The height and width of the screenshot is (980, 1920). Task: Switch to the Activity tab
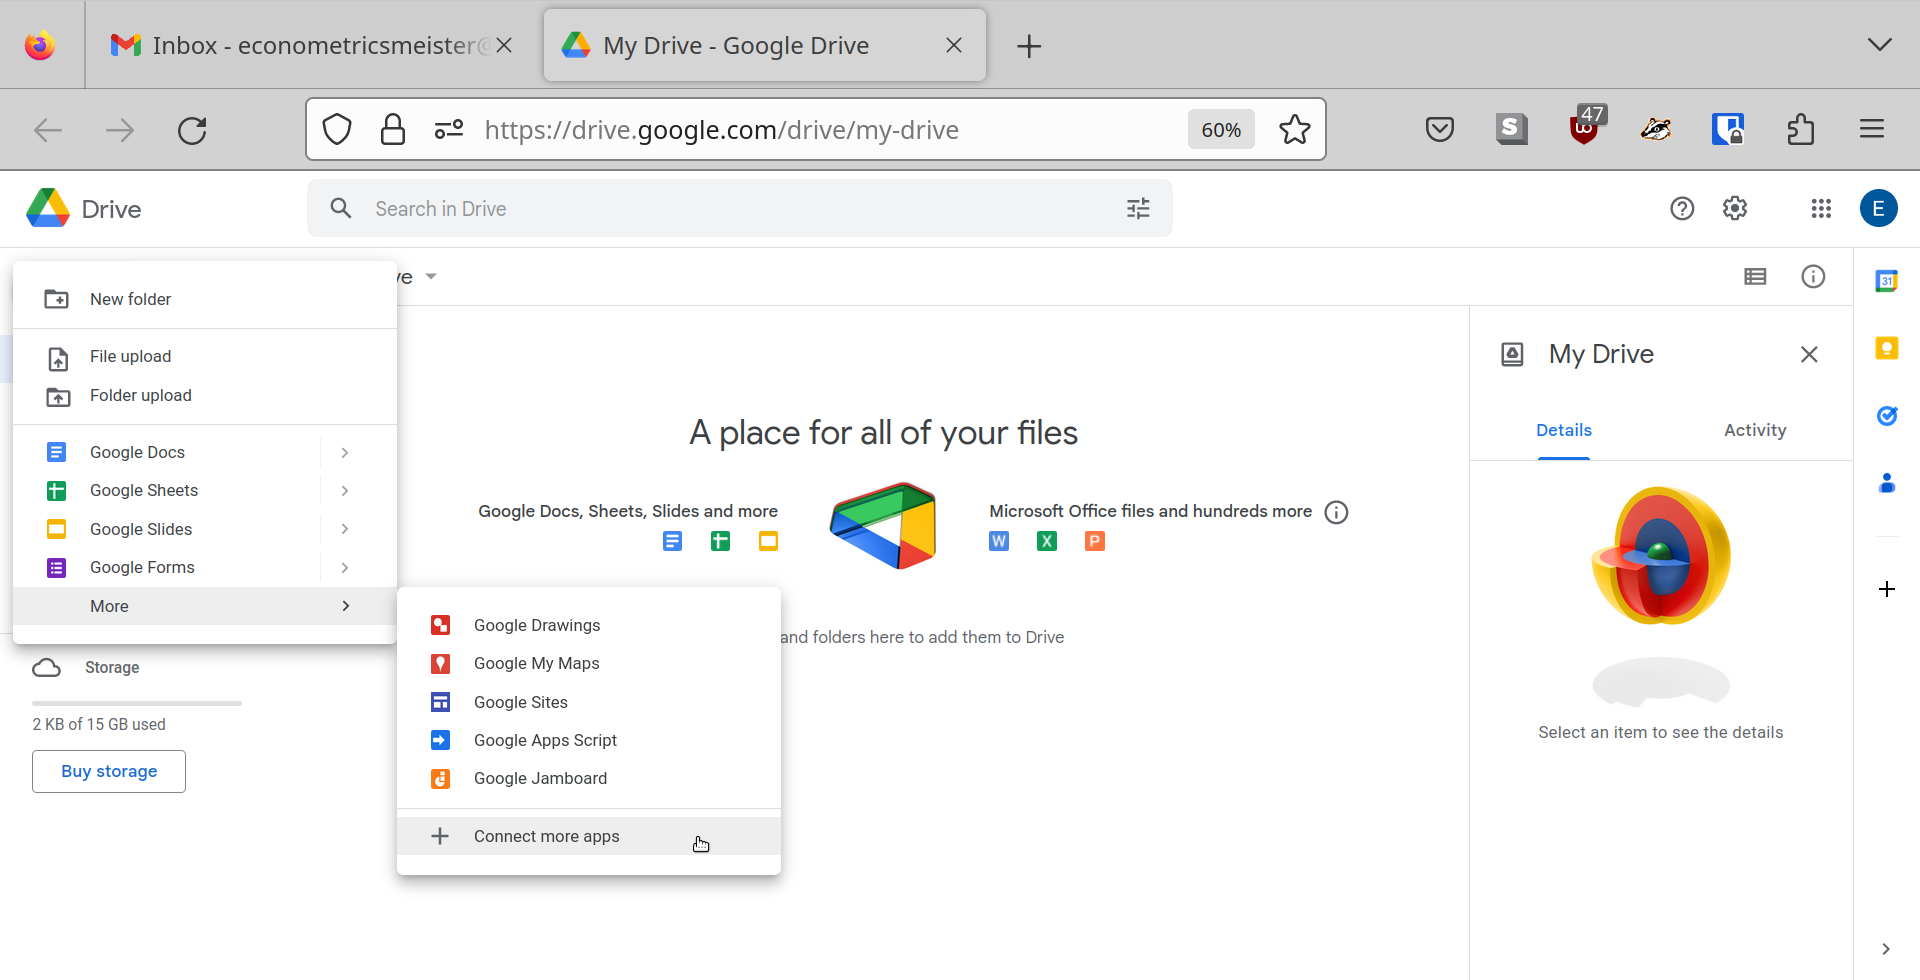pos(1755,430)
